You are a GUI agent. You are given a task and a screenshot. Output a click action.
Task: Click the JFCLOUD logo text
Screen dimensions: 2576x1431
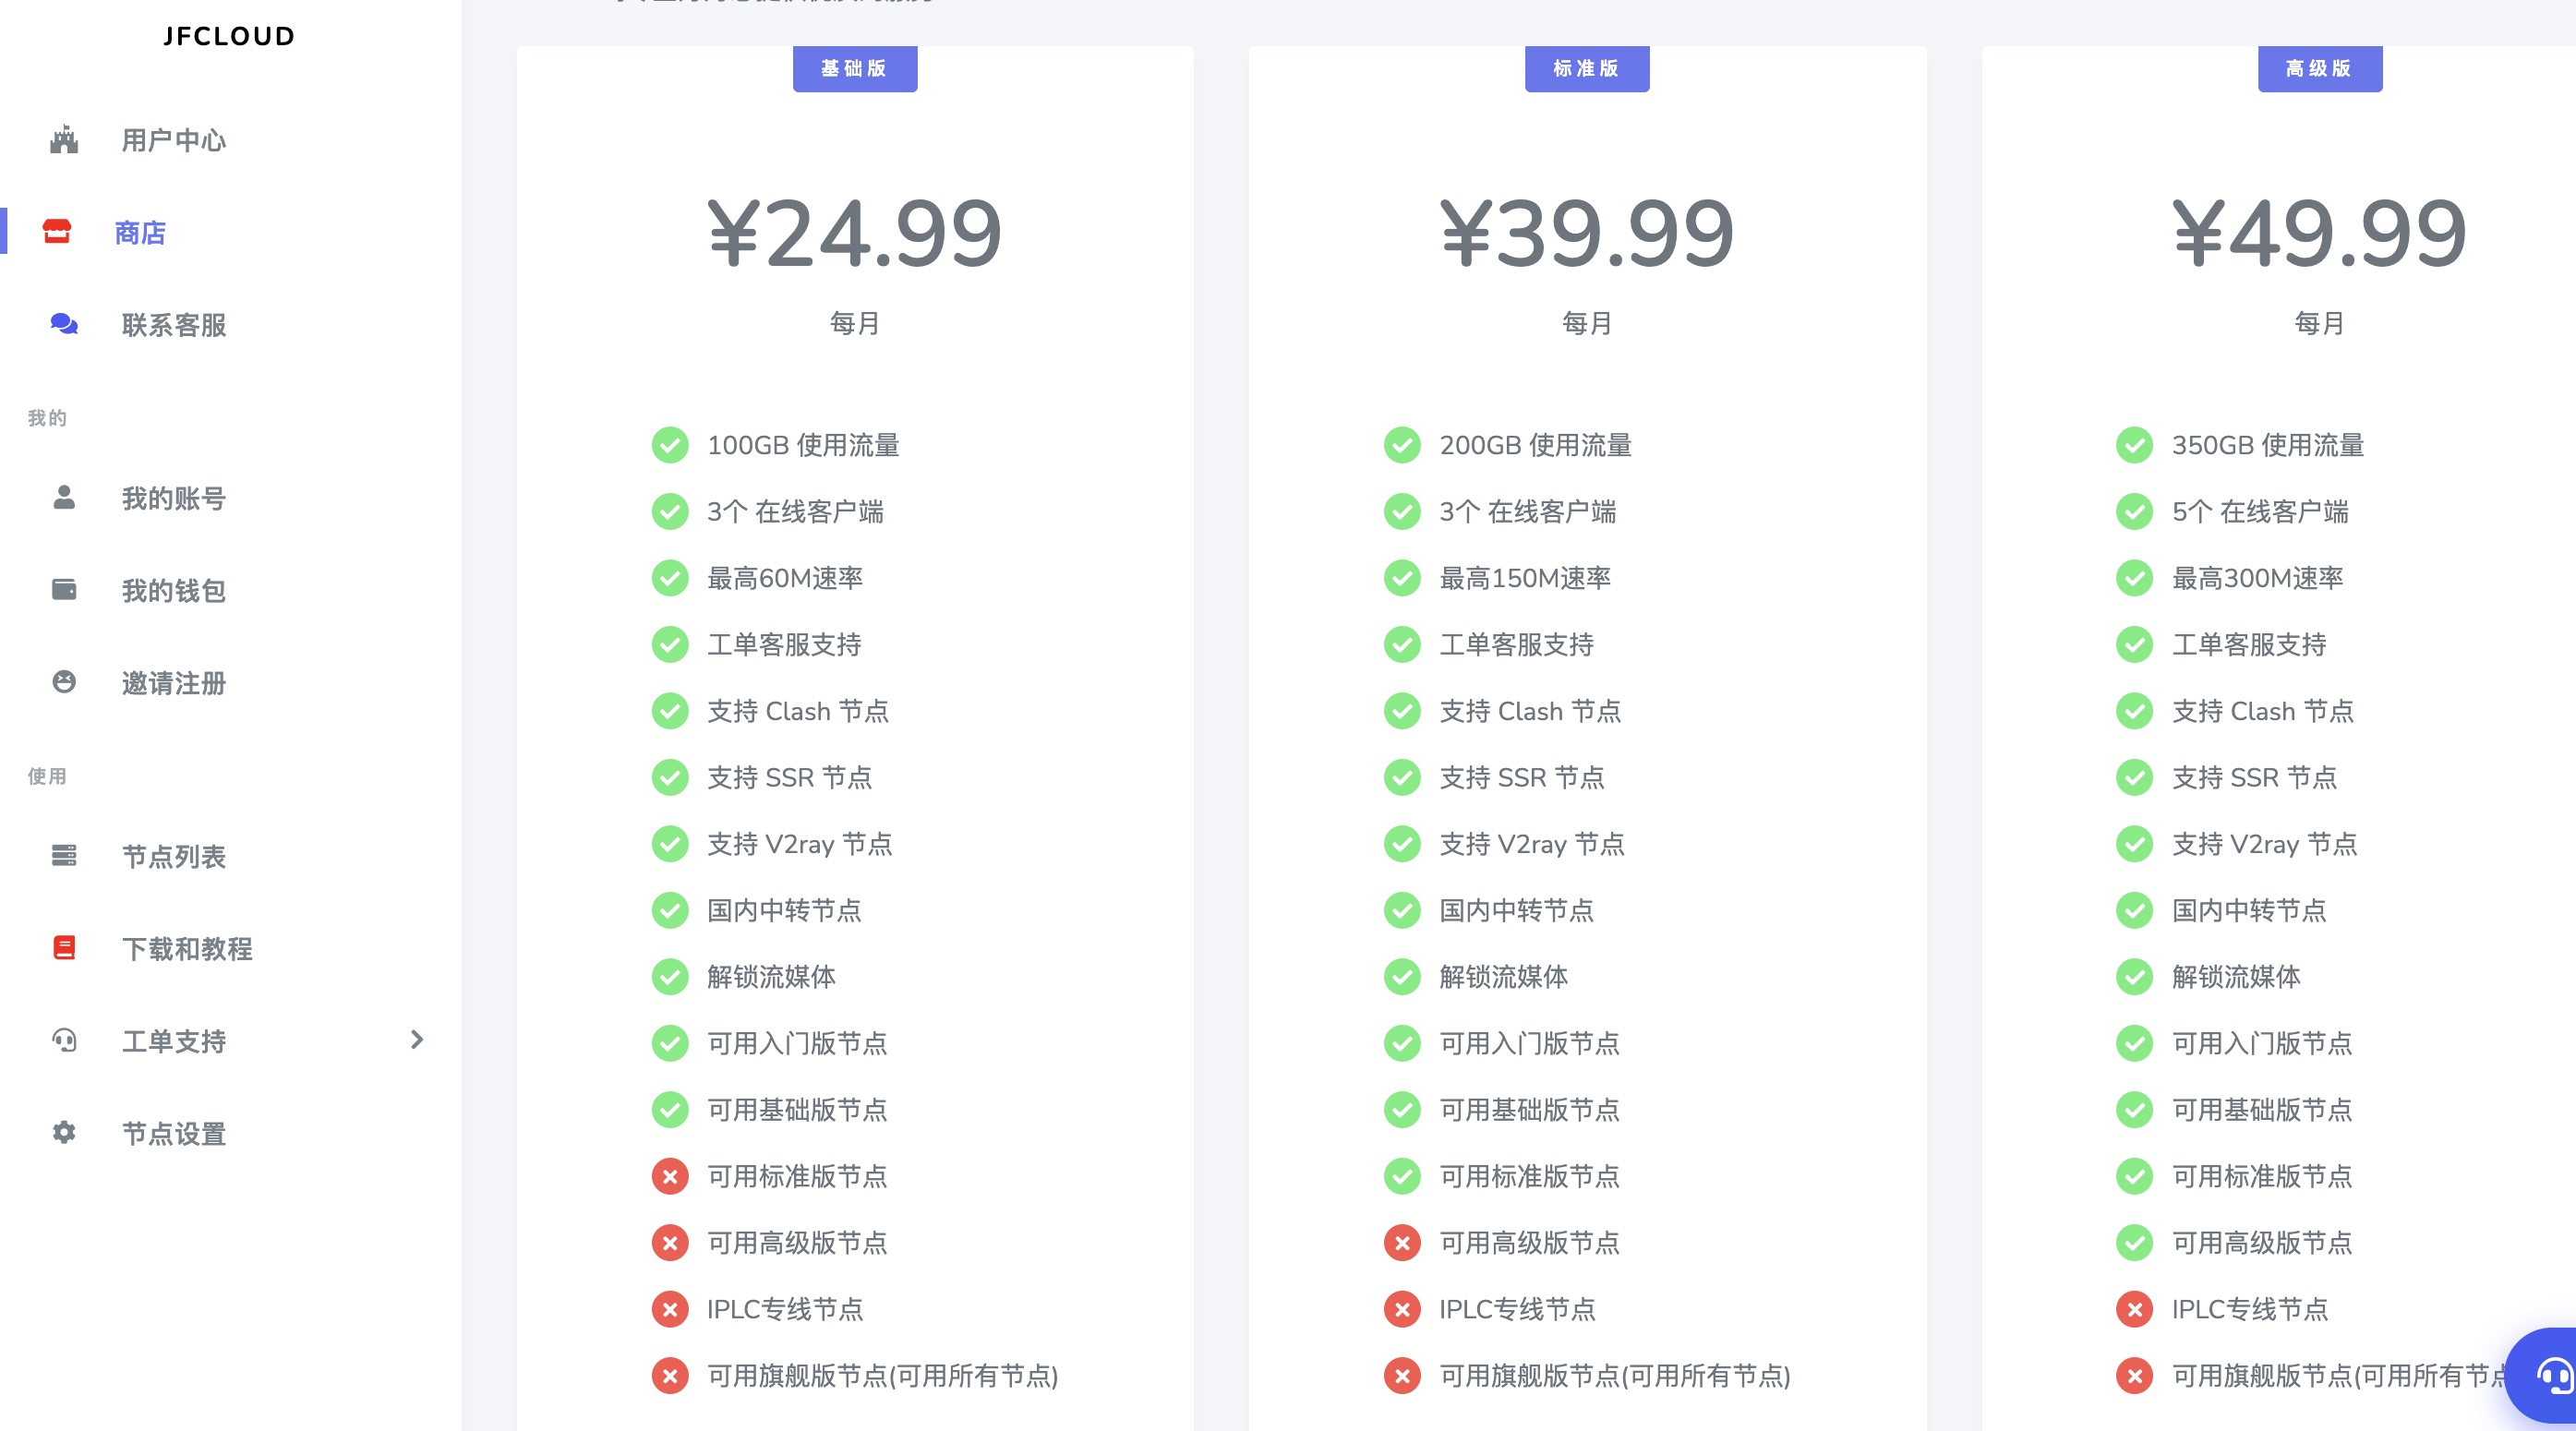click(x=229, y=36)
